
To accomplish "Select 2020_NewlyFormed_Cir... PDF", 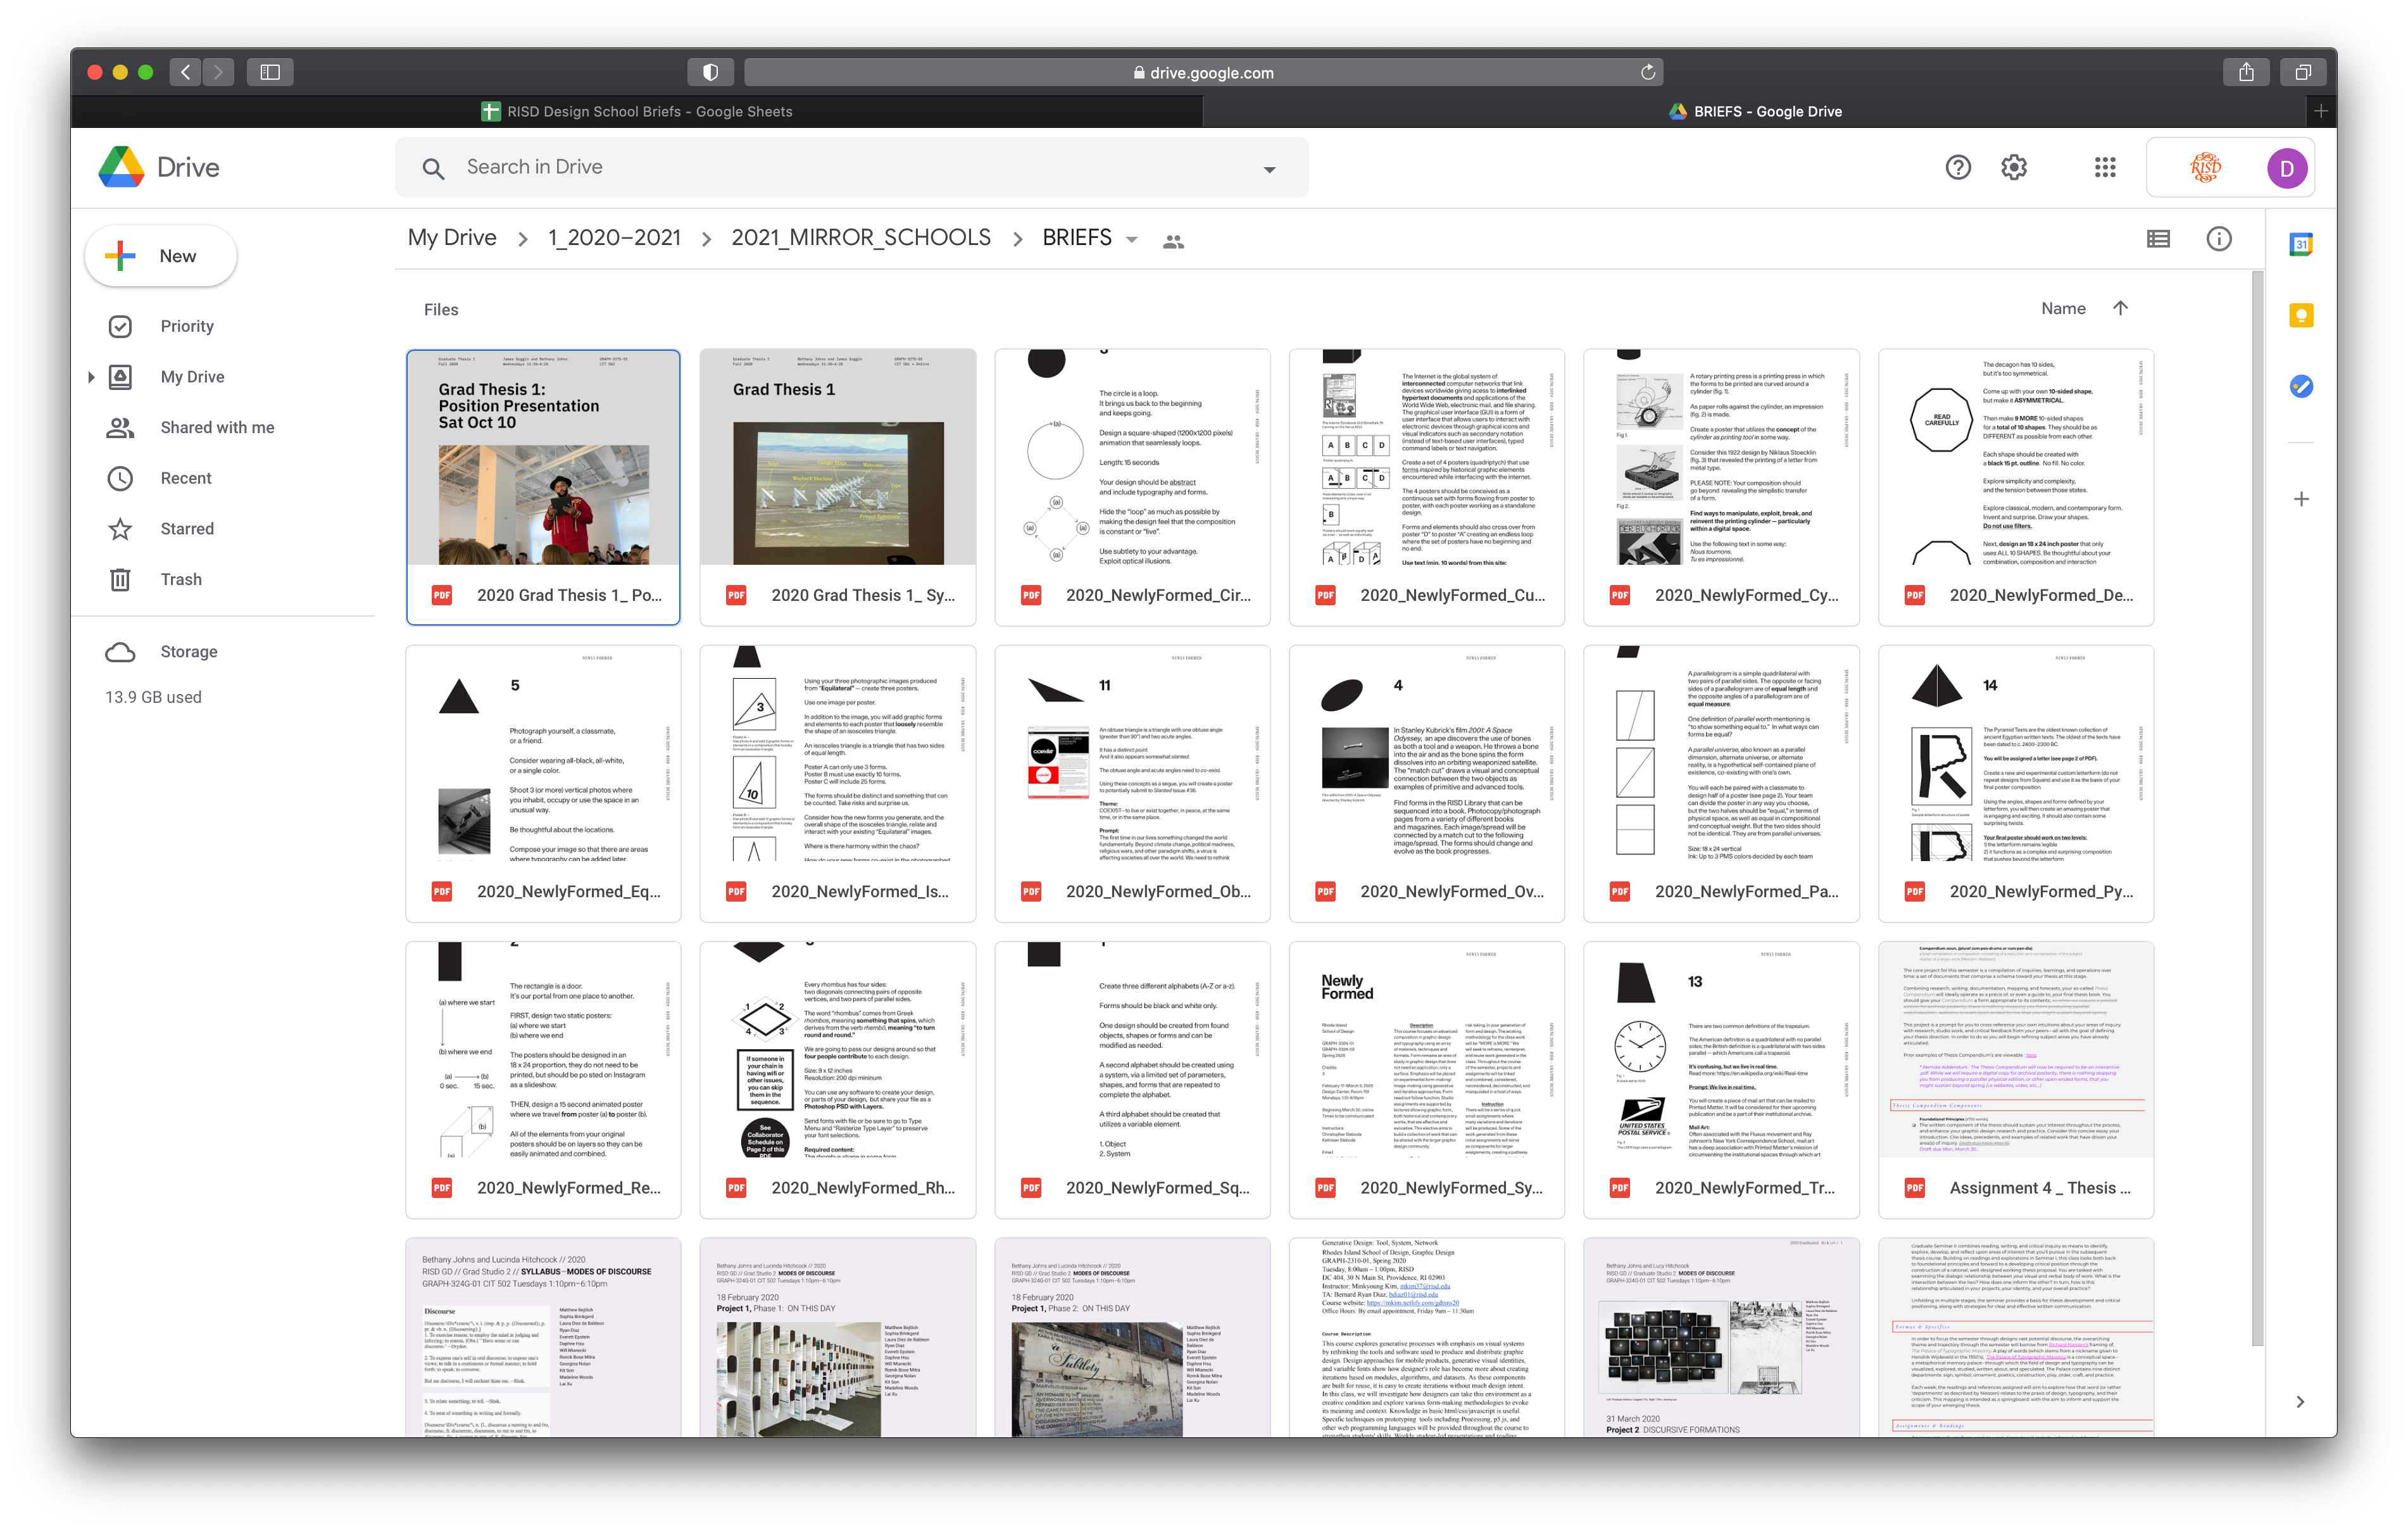I will pos(1132,487).
